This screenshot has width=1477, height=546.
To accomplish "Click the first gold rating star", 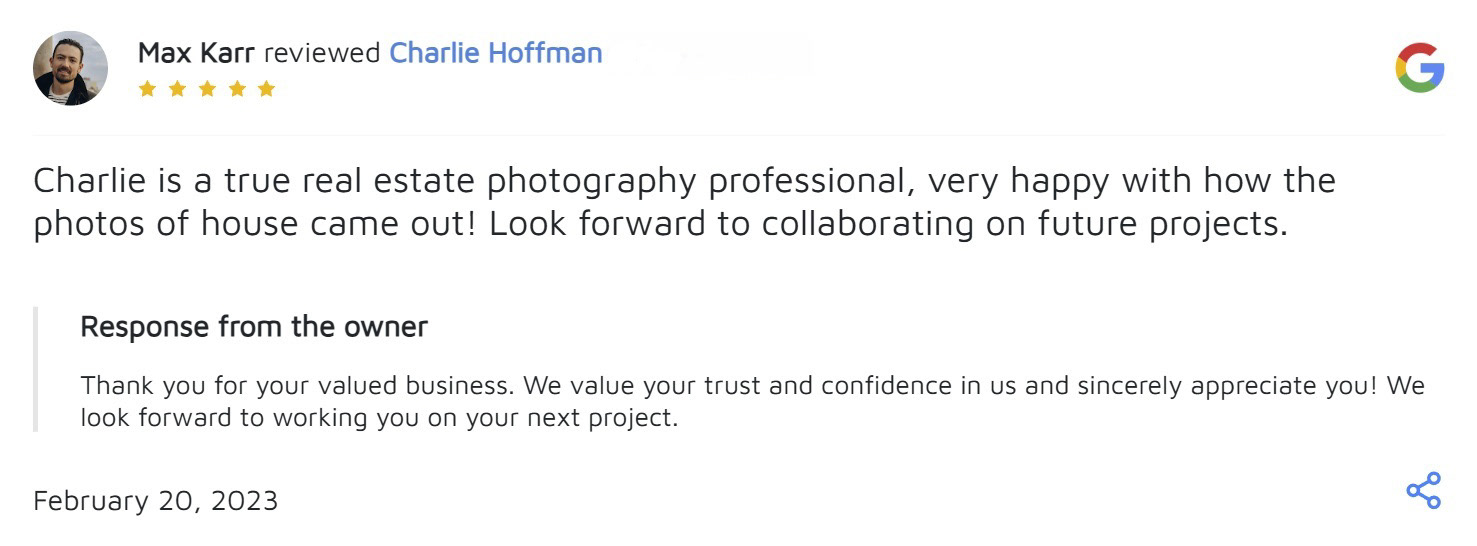I will (x=147, y=89).
